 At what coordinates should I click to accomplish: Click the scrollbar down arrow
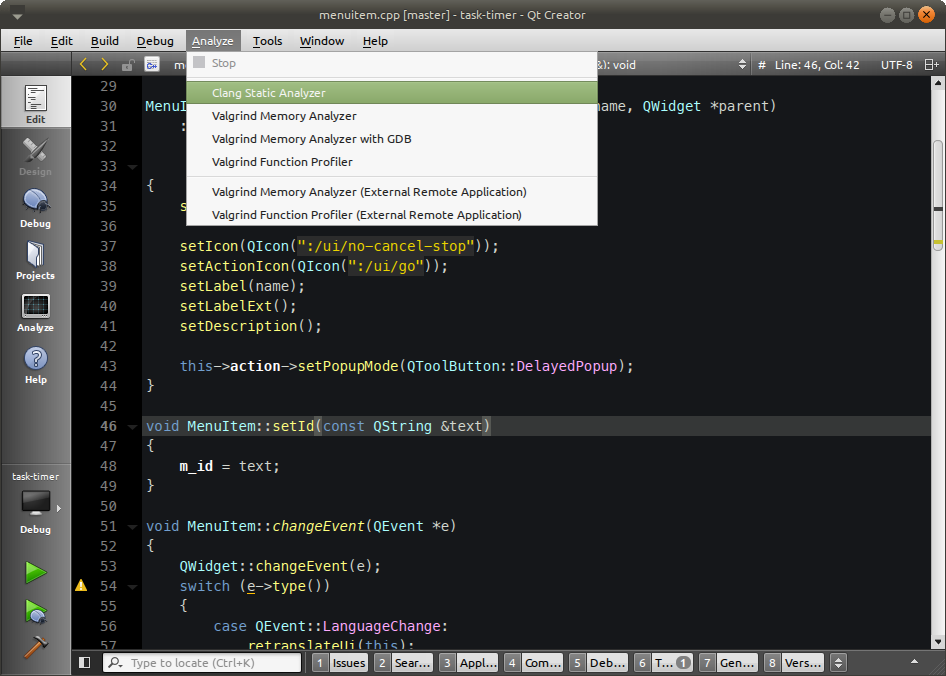[938, 642]
